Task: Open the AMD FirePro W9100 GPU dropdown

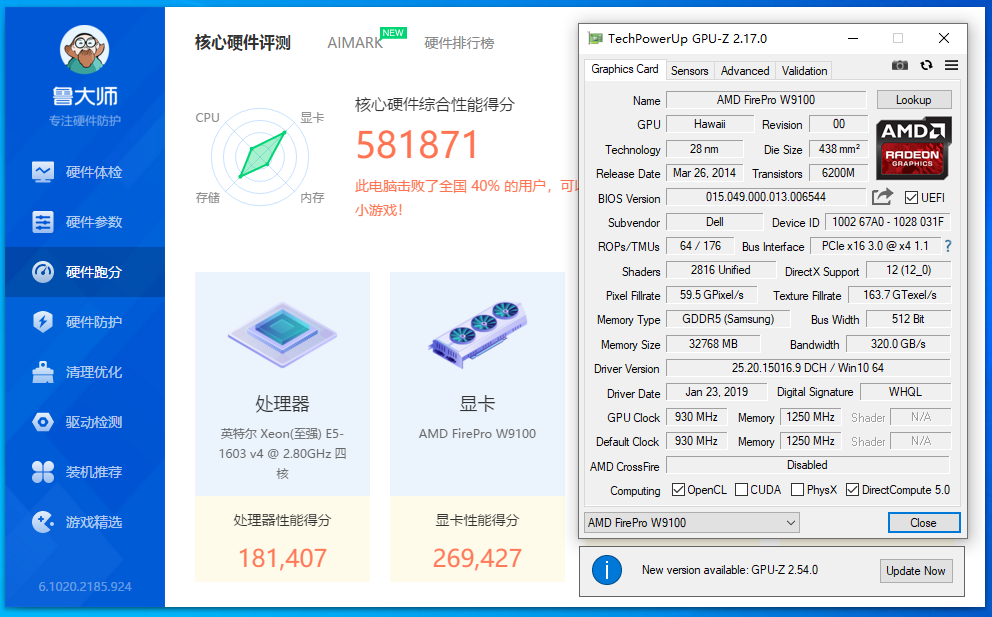Action: pyautogui.click(x=691, y=523)
